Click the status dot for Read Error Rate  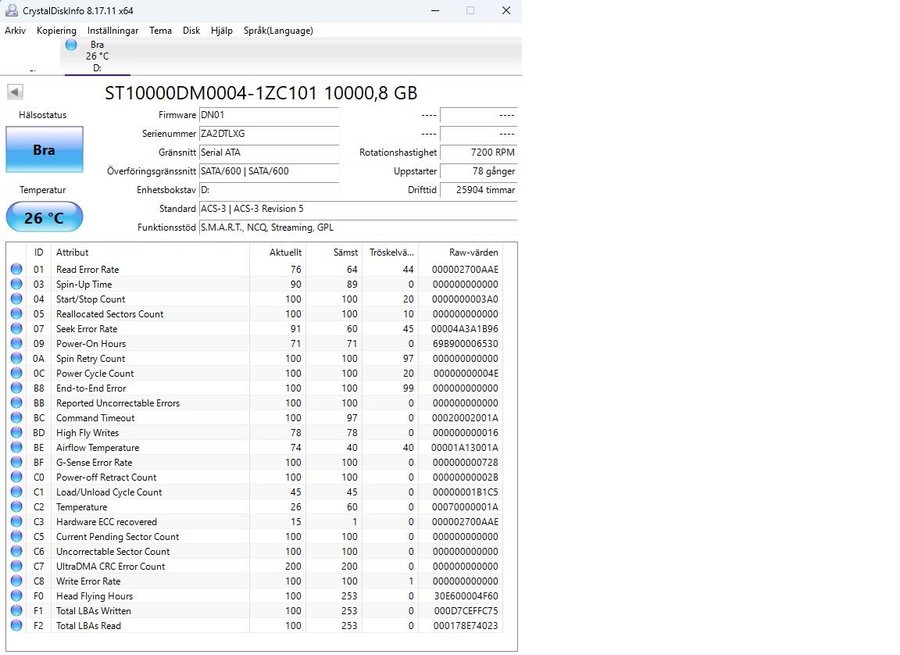pyautogui.click(x=16, y=269)
